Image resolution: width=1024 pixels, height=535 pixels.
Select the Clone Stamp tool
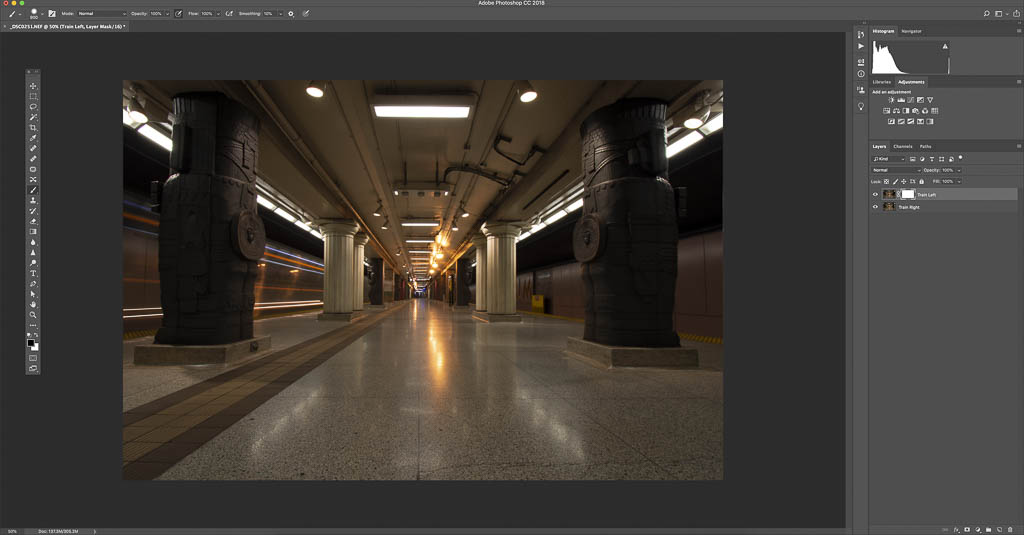pyautogui.click(x=33, y=200)
